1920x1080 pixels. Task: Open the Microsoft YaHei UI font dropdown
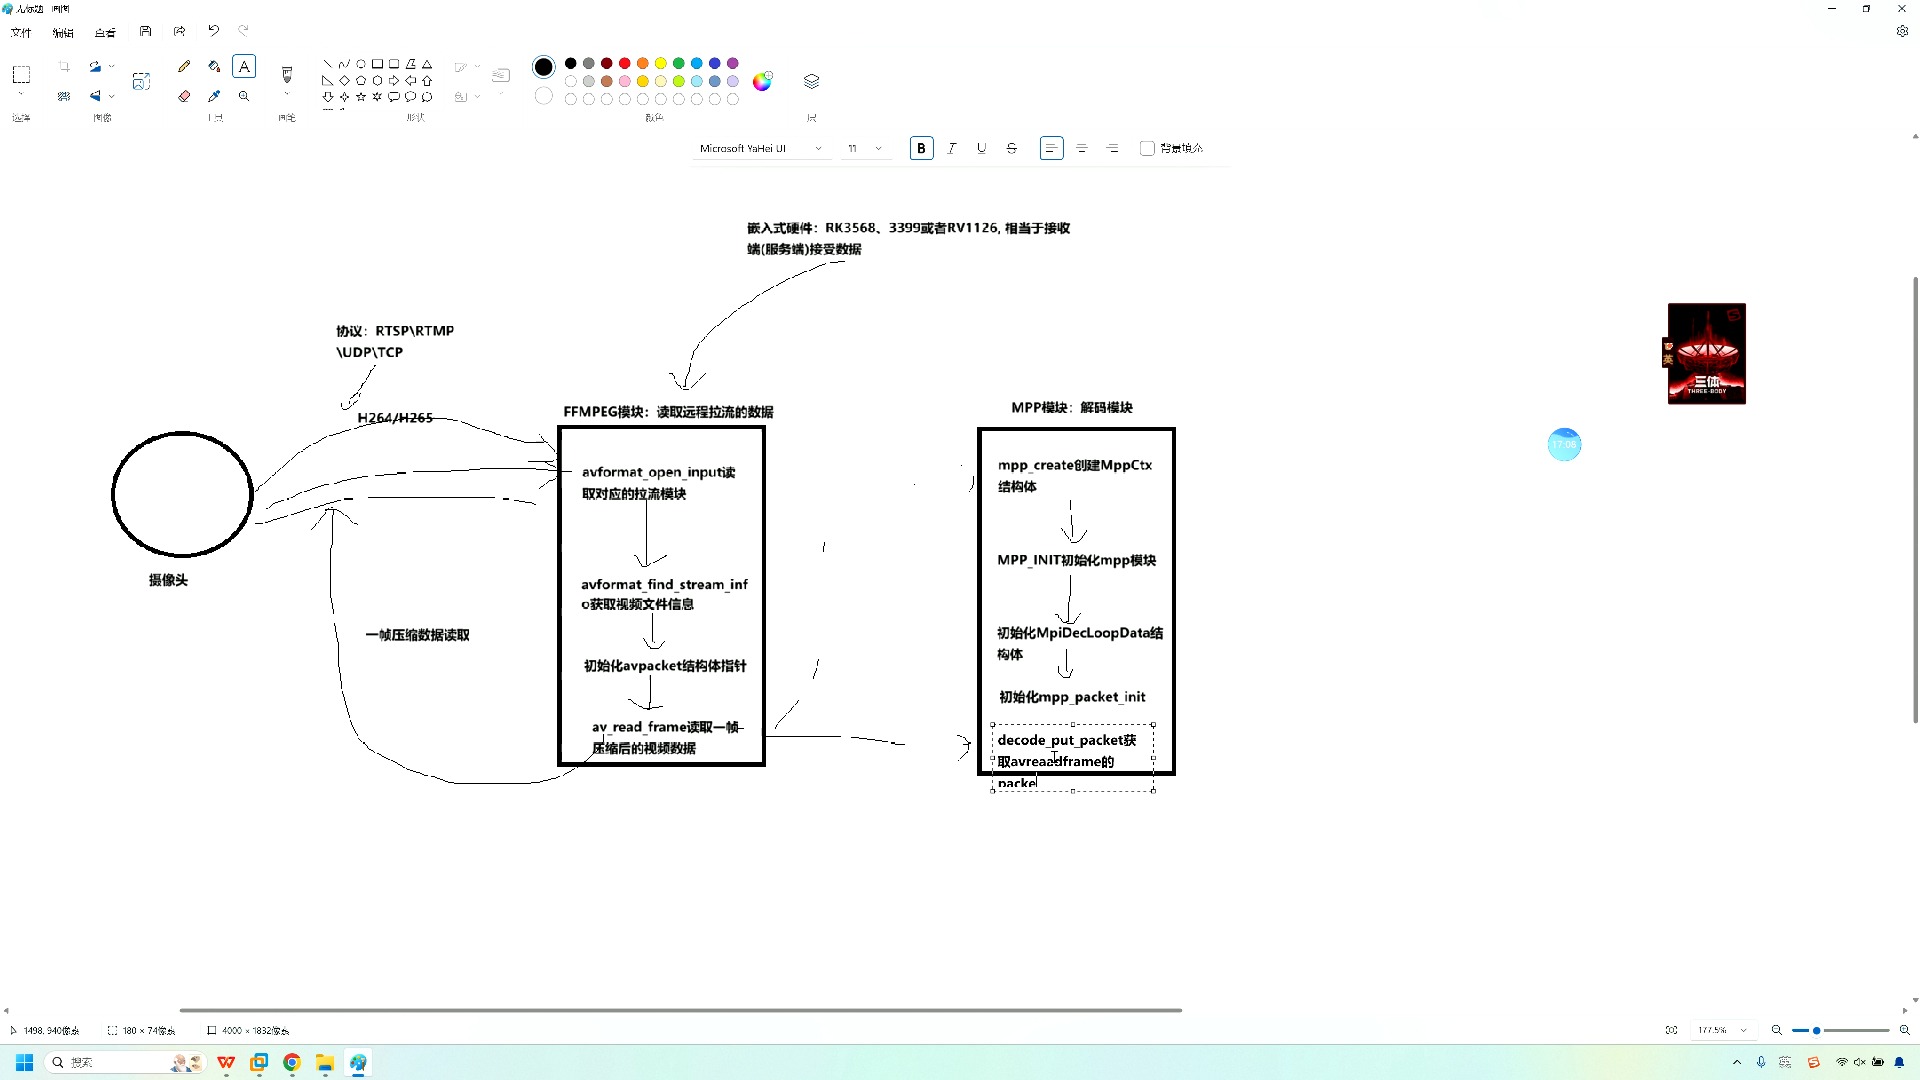tap(761, 148)
